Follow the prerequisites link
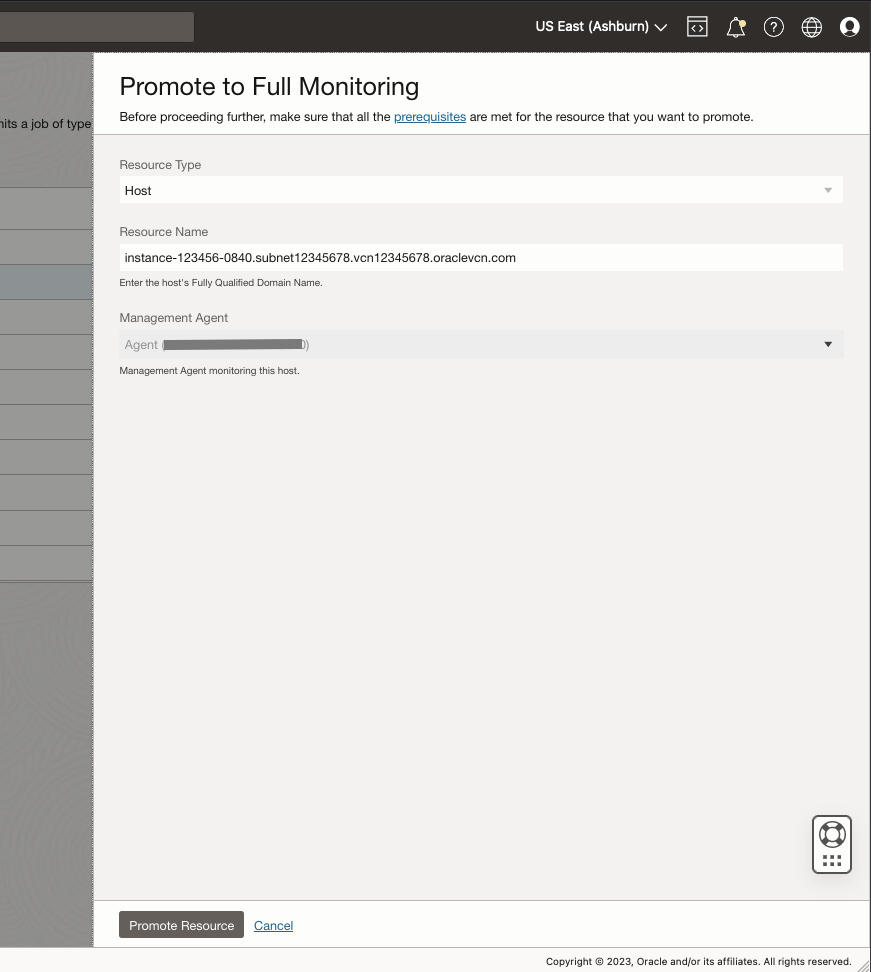Screen dimensions: 871x972 coord(430,117)
